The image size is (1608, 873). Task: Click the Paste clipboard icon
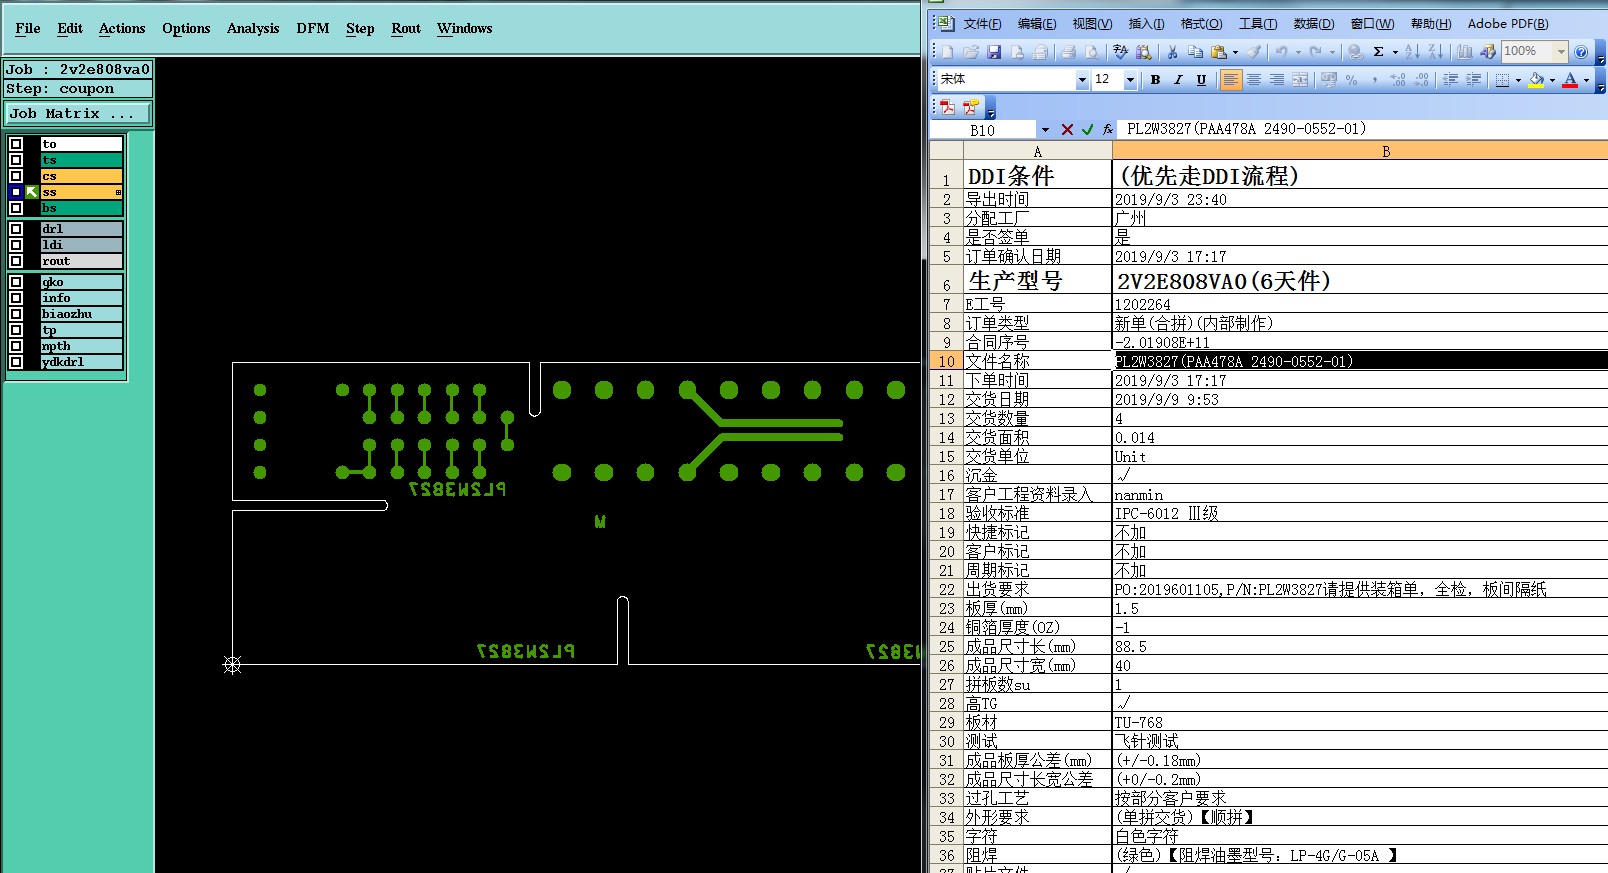click(1218, 52)
